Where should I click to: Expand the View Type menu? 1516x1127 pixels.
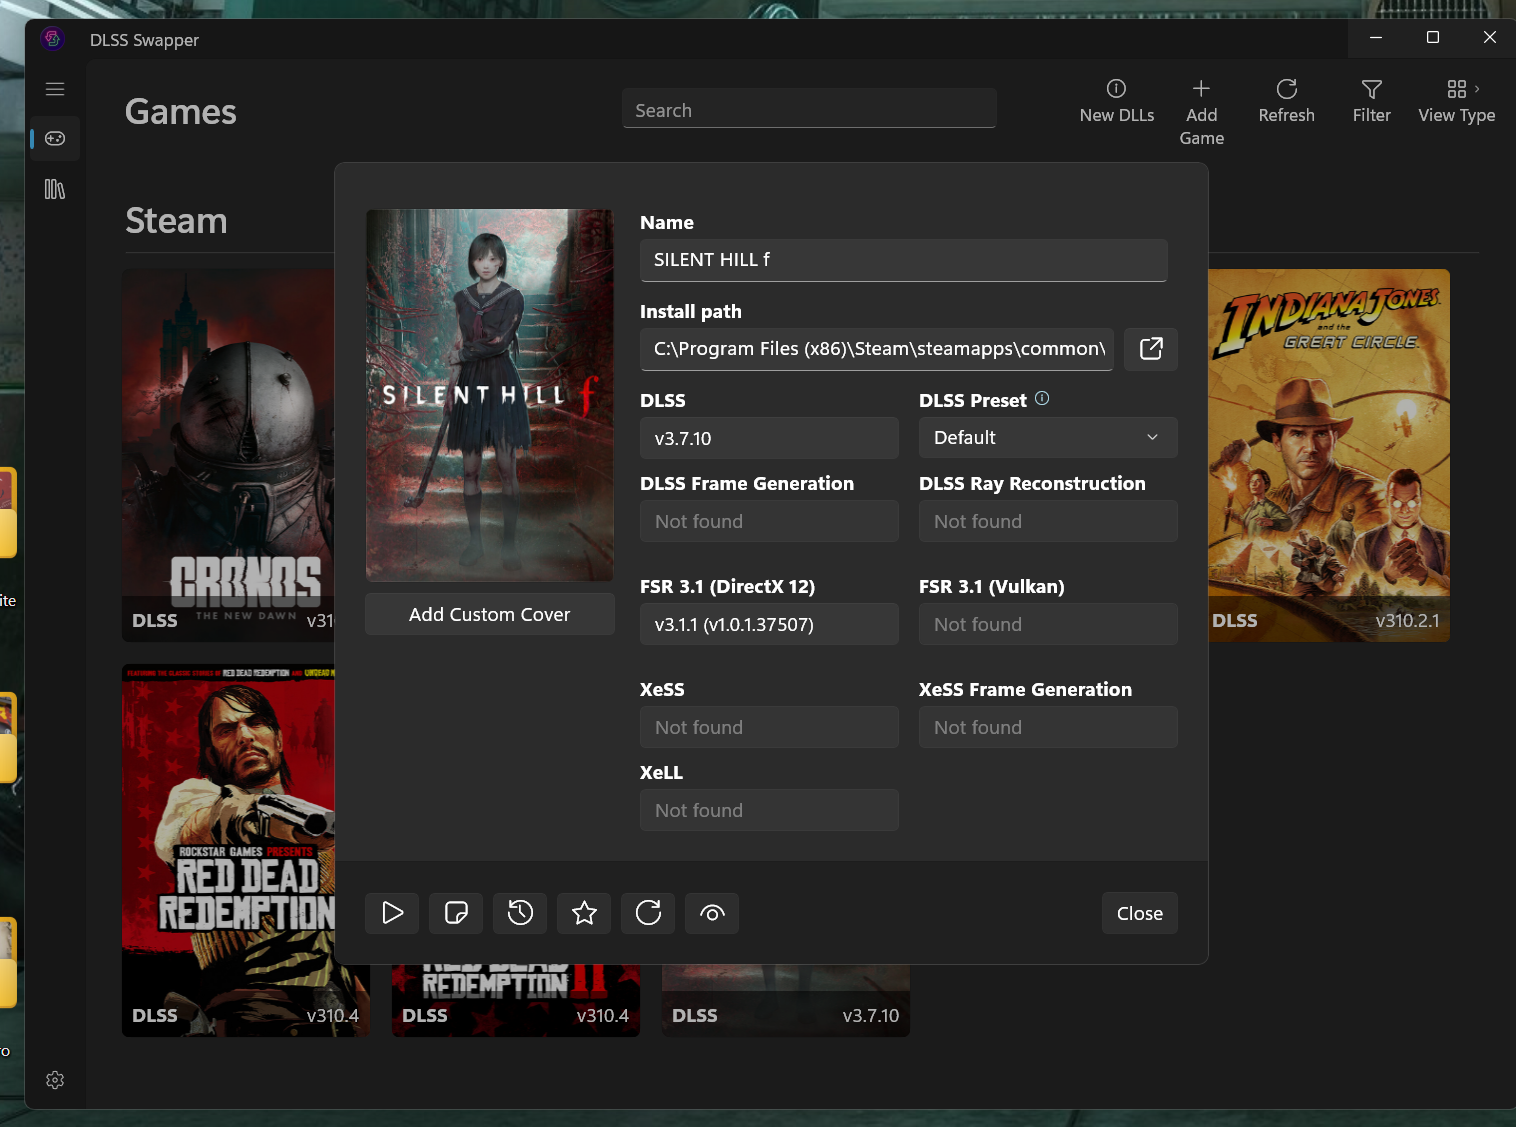1456,101
